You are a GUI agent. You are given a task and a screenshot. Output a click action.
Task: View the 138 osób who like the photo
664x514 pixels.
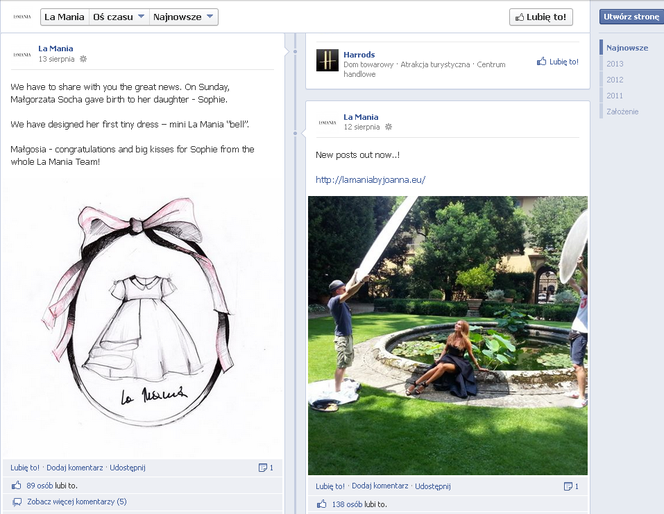(x=347, y=504)
